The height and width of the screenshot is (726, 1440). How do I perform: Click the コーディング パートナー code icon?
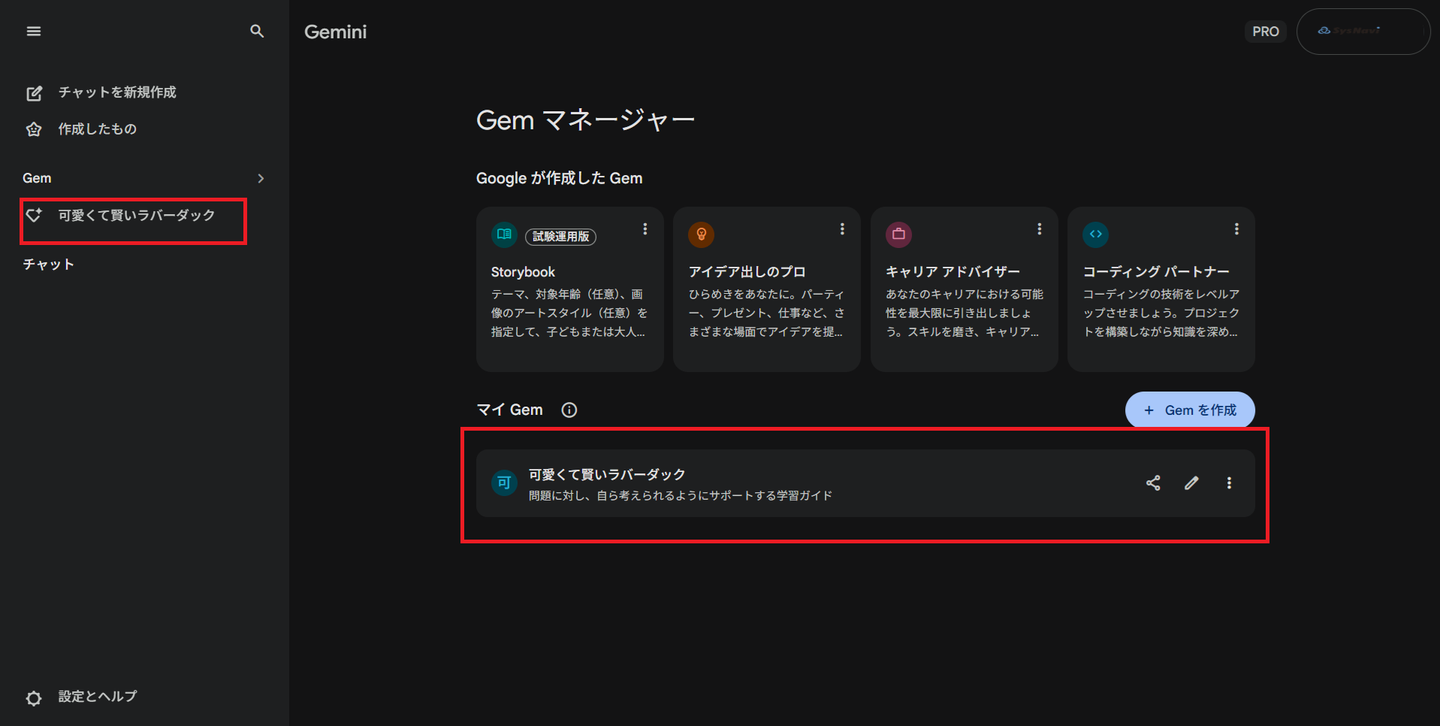(x=1095, y=234)
